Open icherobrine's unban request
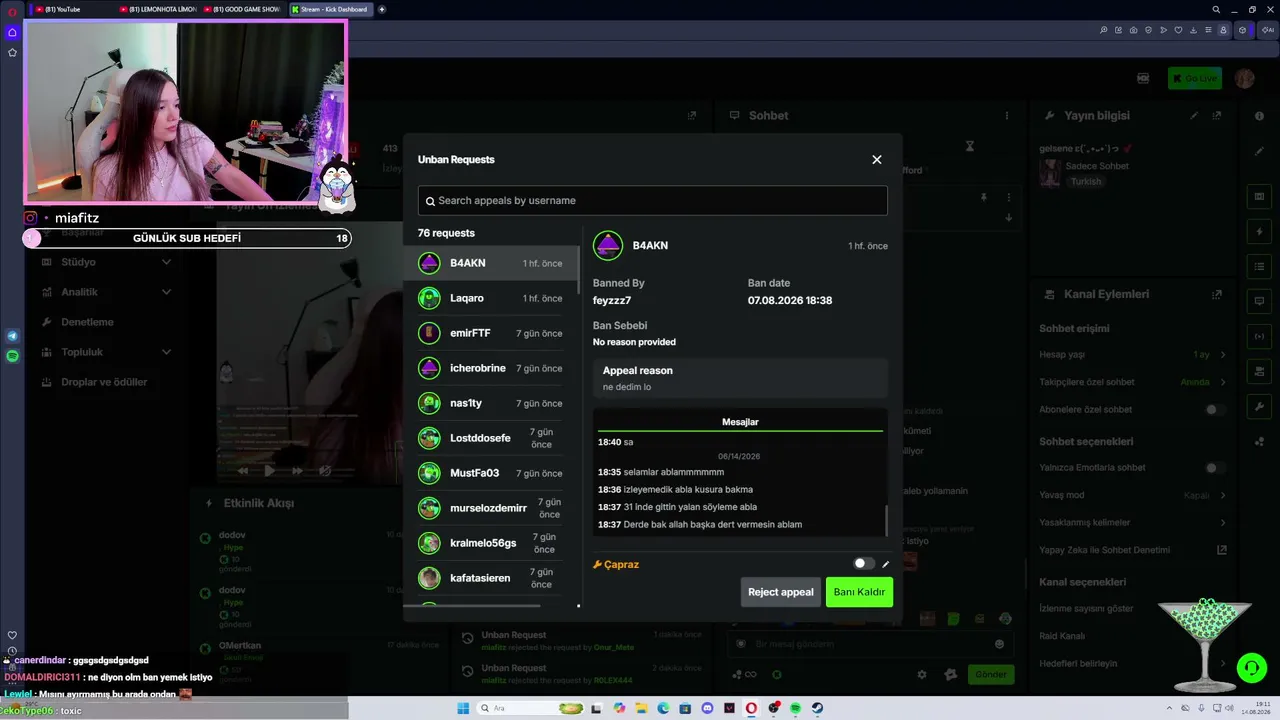 point(491,368)
